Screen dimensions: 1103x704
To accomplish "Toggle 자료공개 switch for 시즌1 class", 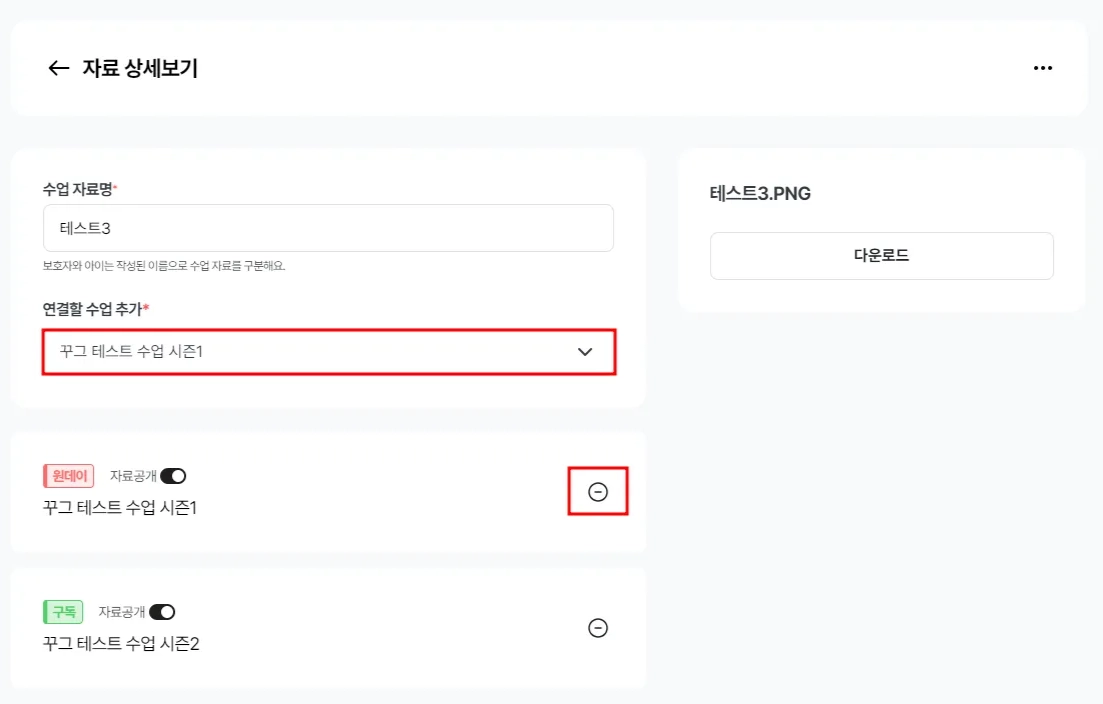I will pyautogui.click(x=173, y=476).
